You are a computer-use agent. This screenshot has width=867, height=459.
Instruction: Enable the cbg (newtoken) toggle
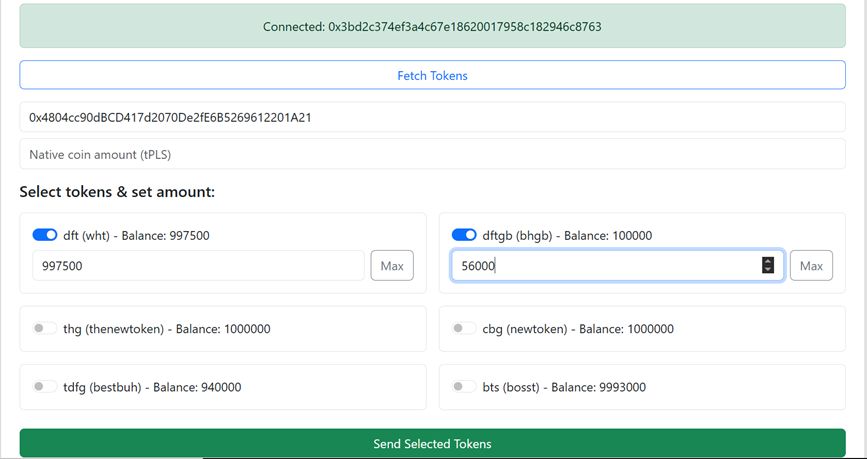464,328
